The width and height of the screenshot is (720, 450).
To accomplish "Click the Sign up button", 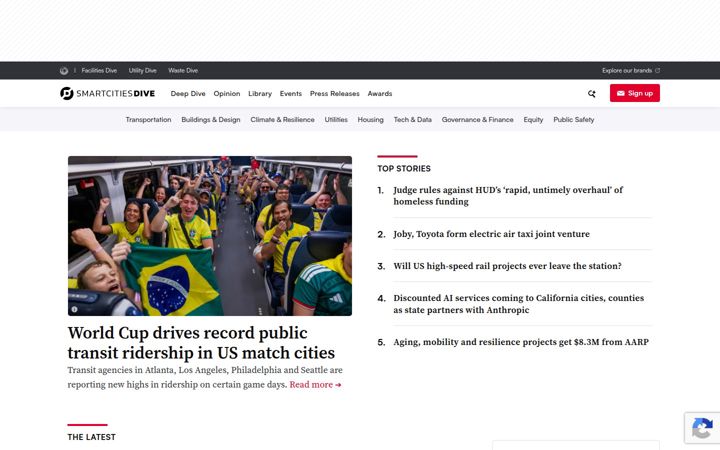I will click(x=635, y=93).
